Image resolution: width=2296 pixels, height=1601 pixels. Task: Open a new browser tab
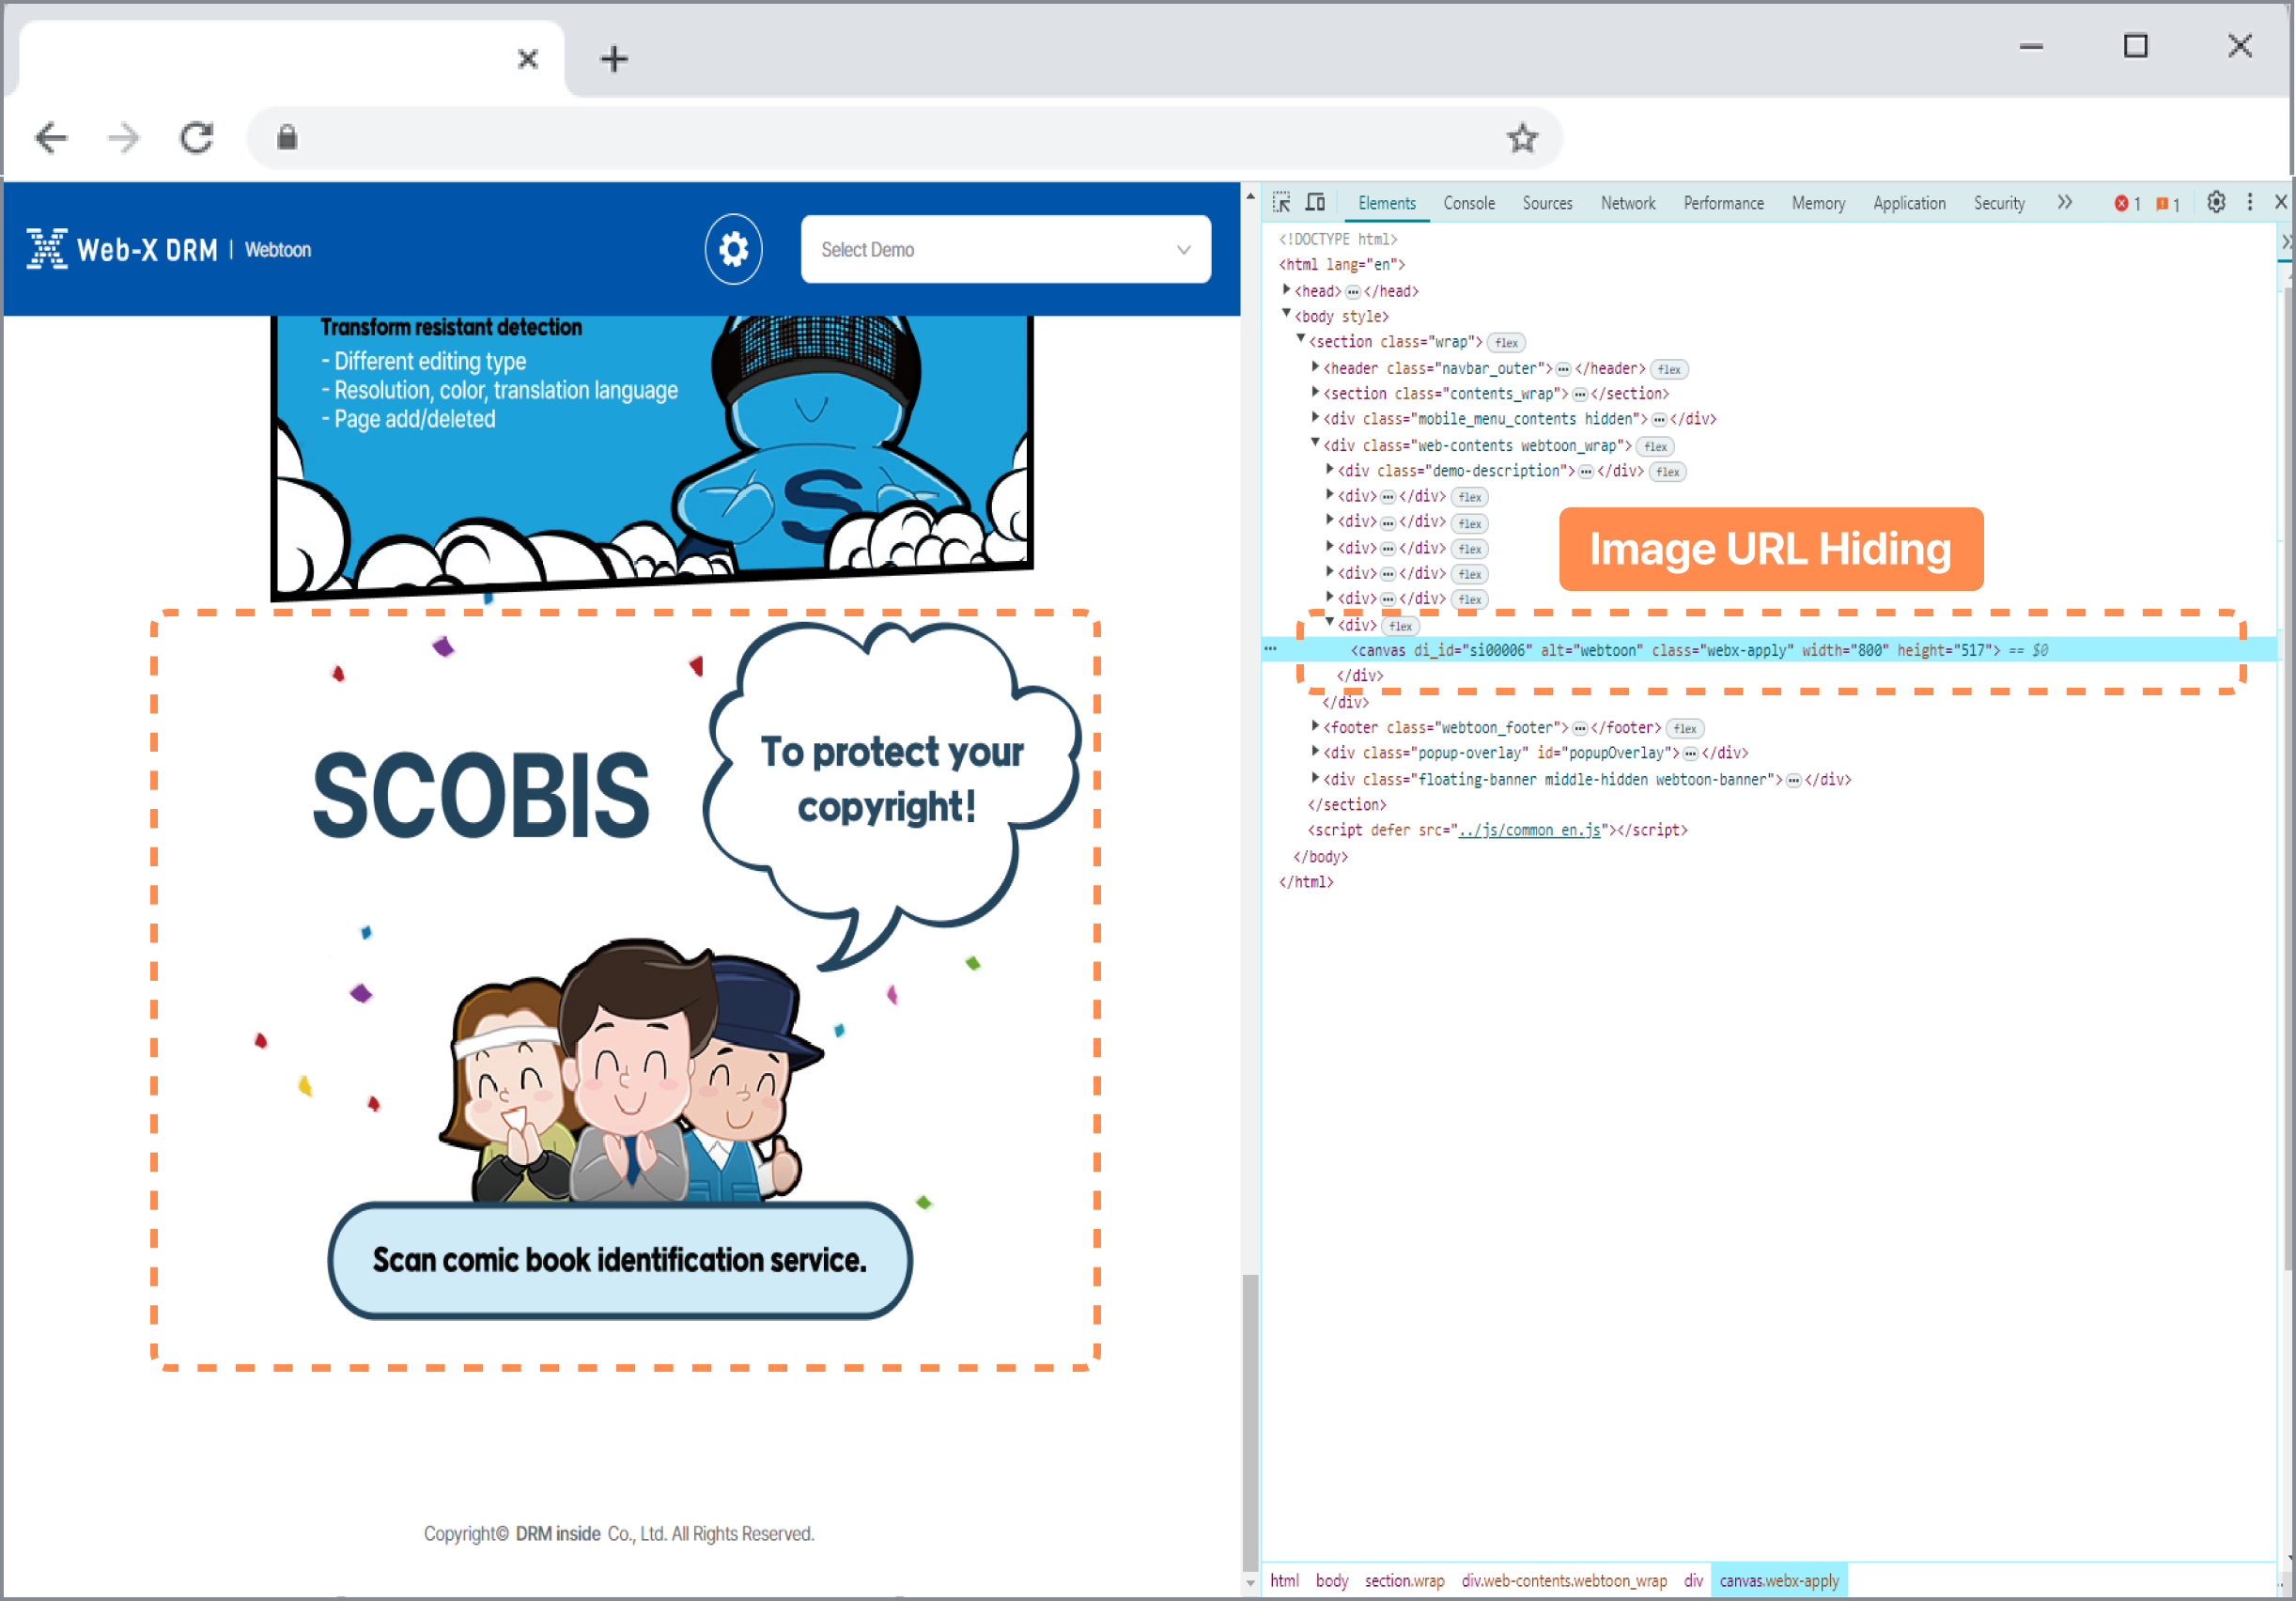(614, 59)
